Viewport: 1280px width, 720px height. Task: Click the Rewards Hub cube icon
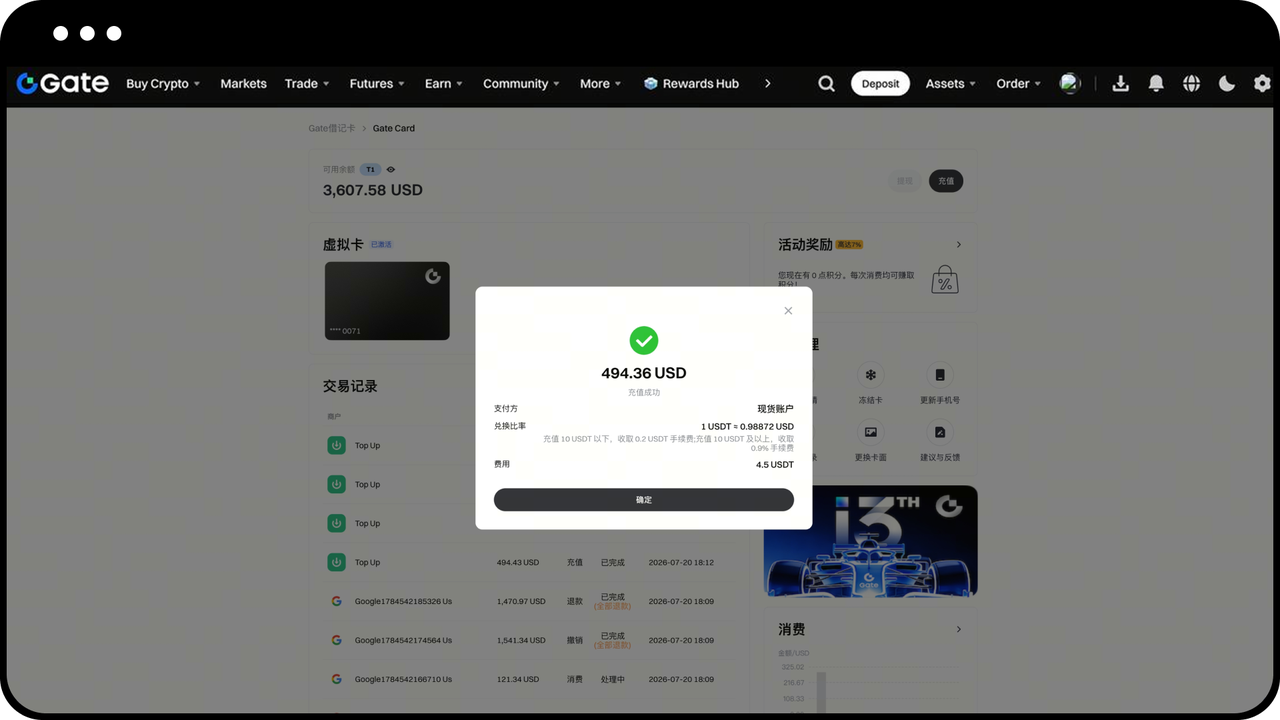[x=651, y=84]
